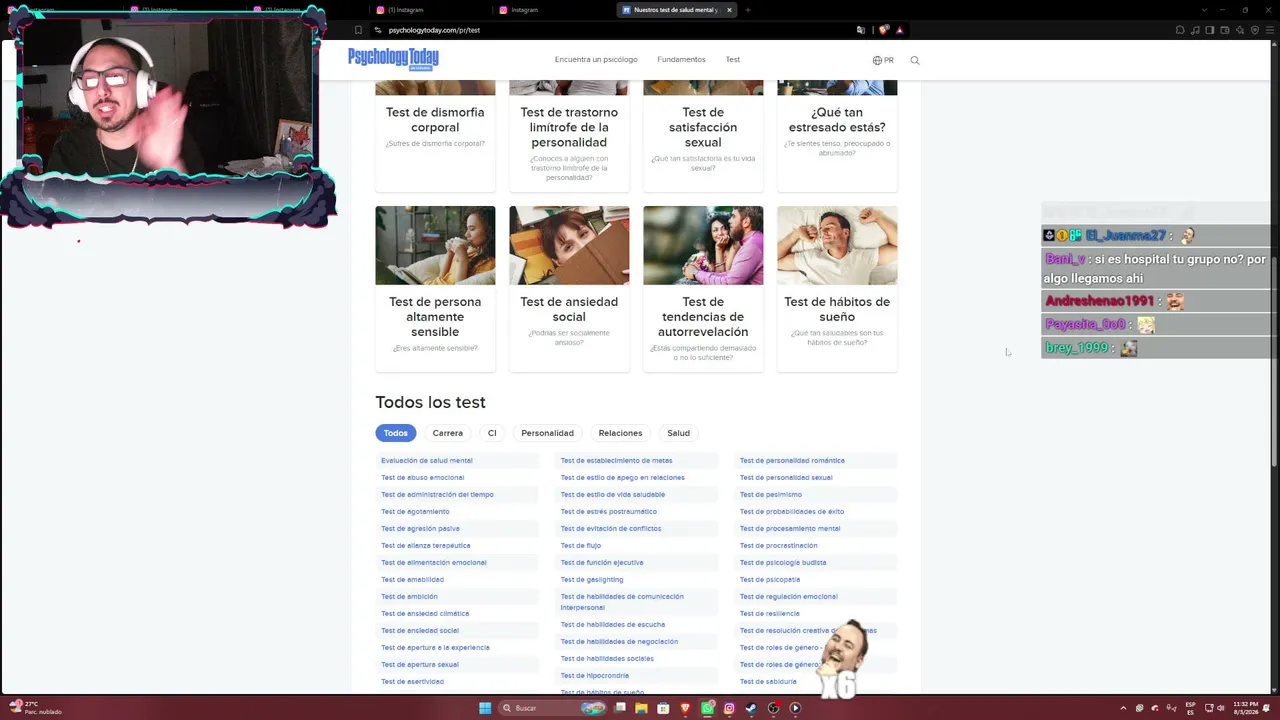Switch to the 'Nuestros test de salud mental' tab
Image resolution: width=1280 pixels, height=720 pixels.
pyautogui.click(x=676, y=10)
